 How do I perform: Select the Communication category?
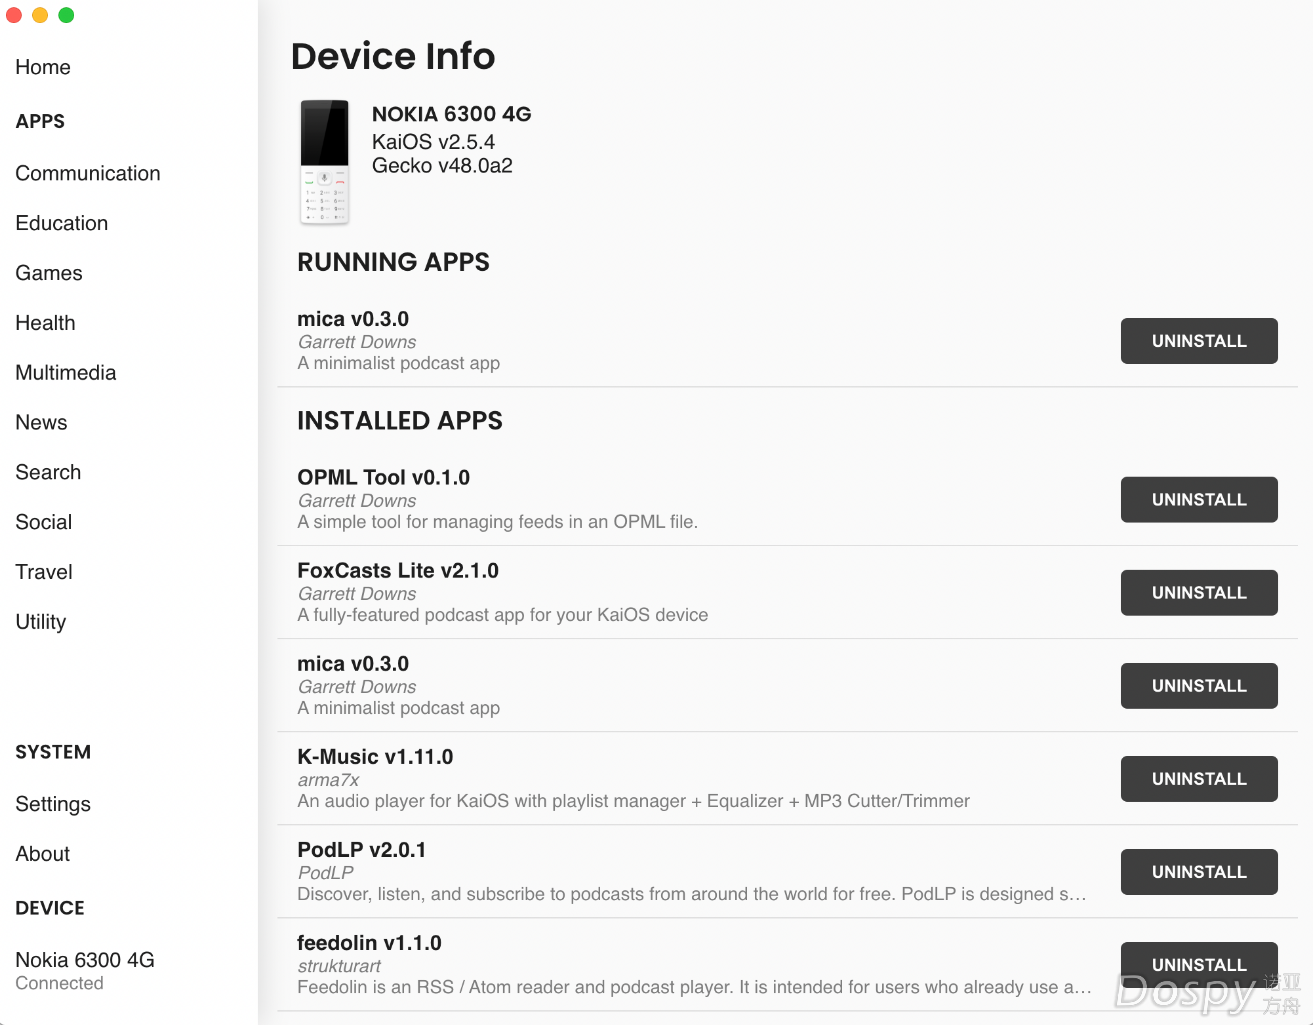pyautogui.click(x=88, y=173)
